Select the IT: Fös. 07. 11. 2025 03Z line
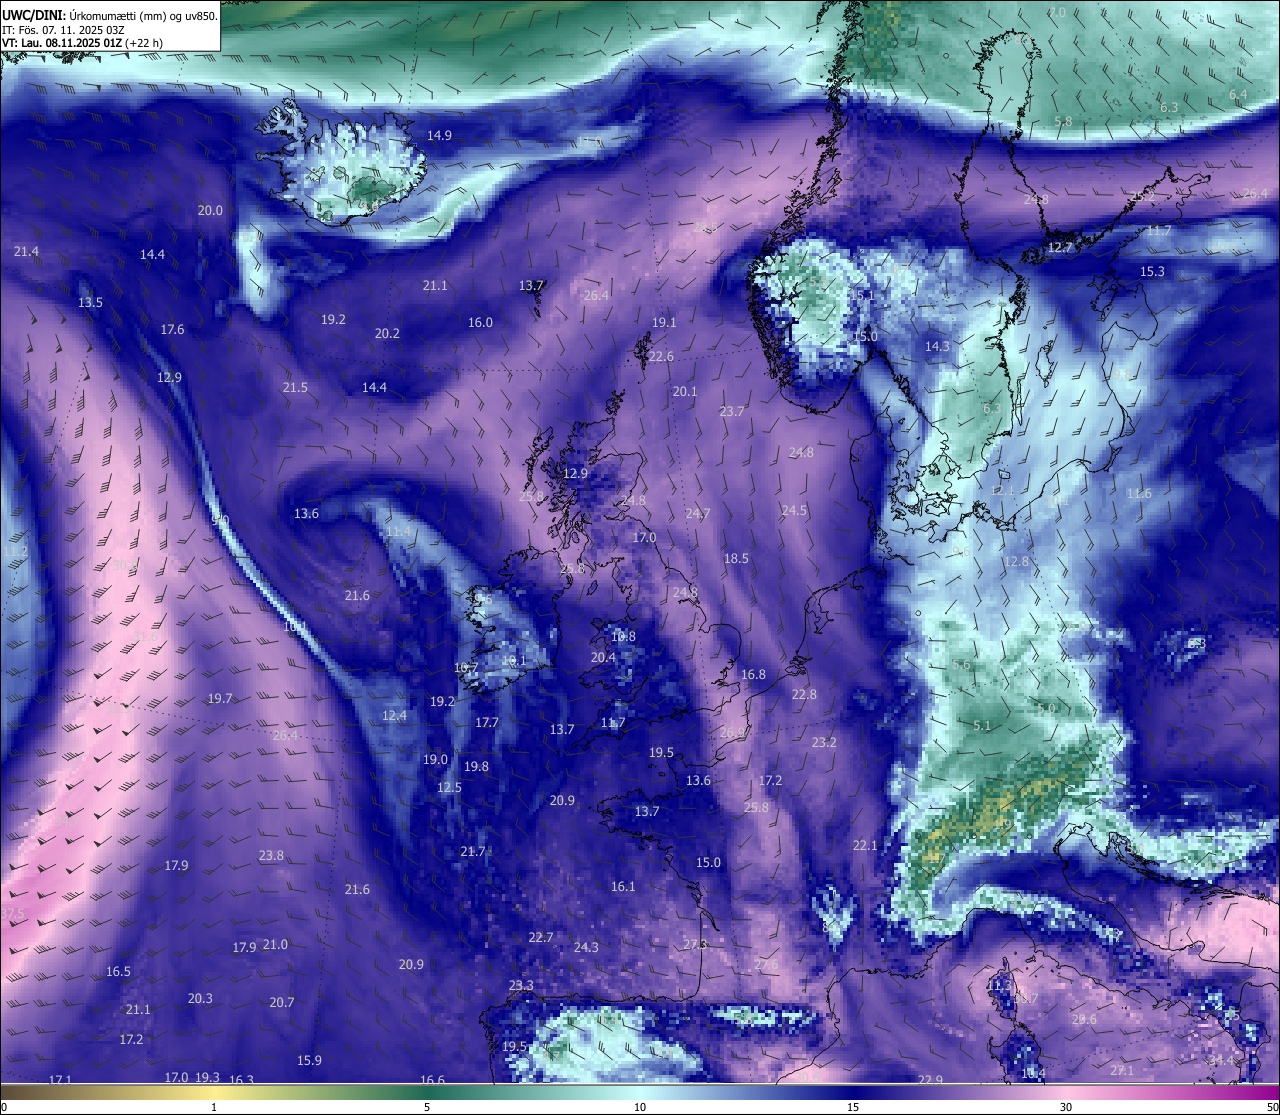The width and height of the screenshot is (1280, 1115). [x=64, y=30]
